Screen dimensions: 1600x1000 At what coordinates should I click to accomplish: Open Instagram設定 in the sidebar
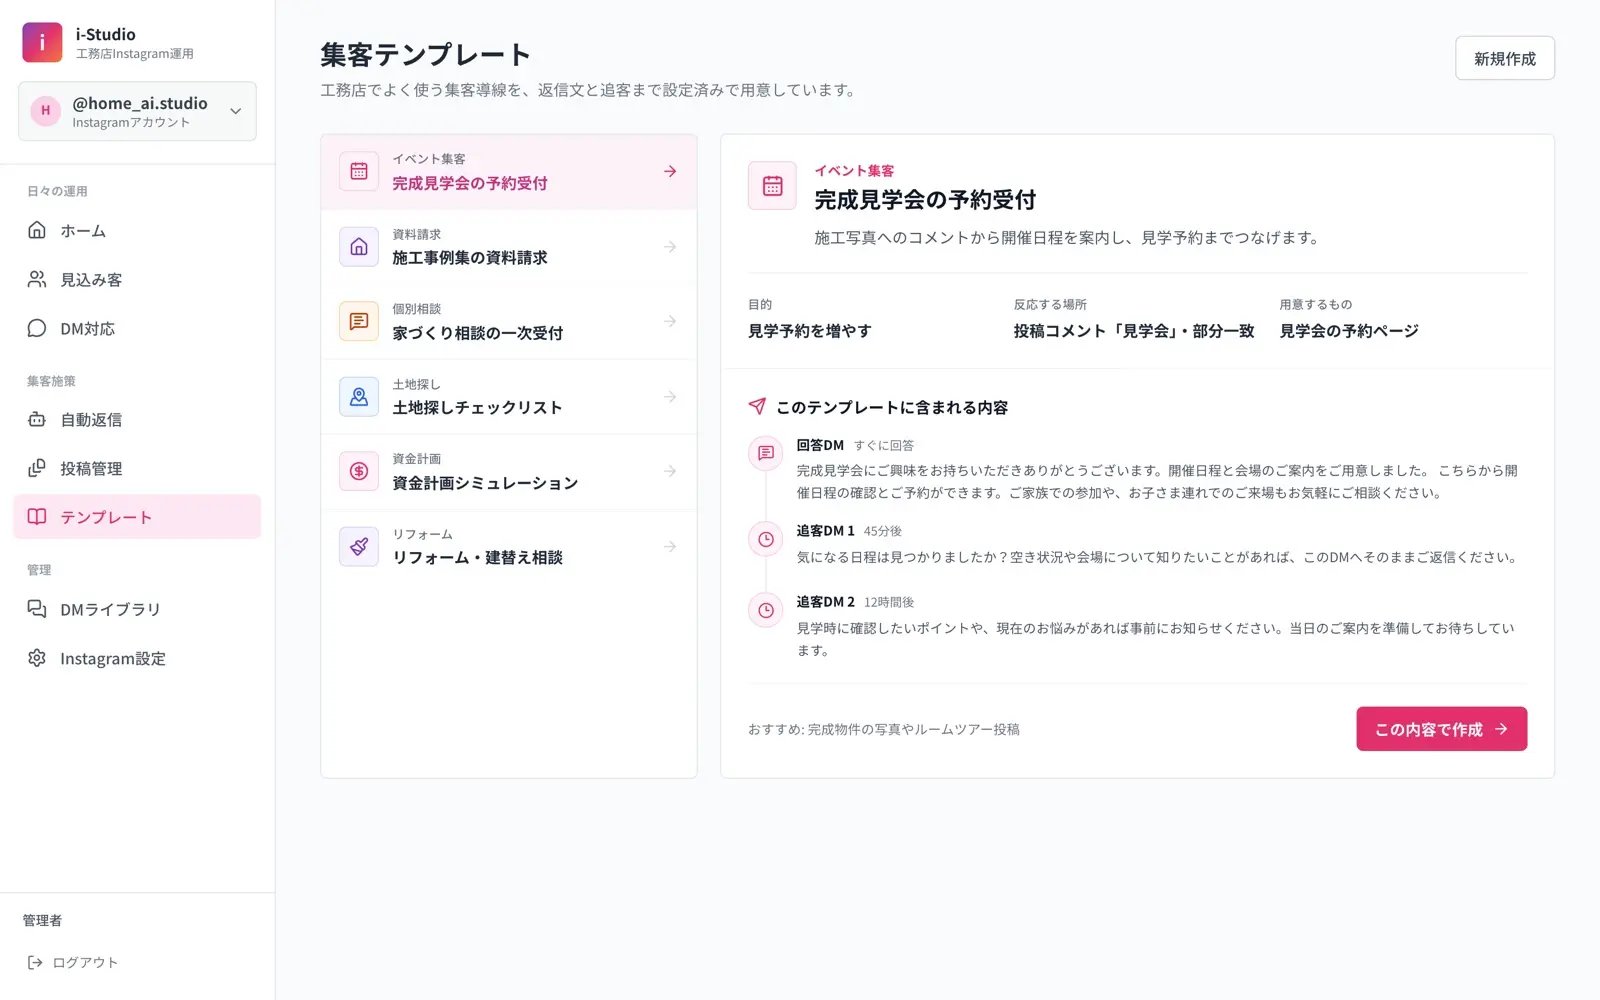pos(137,658)
